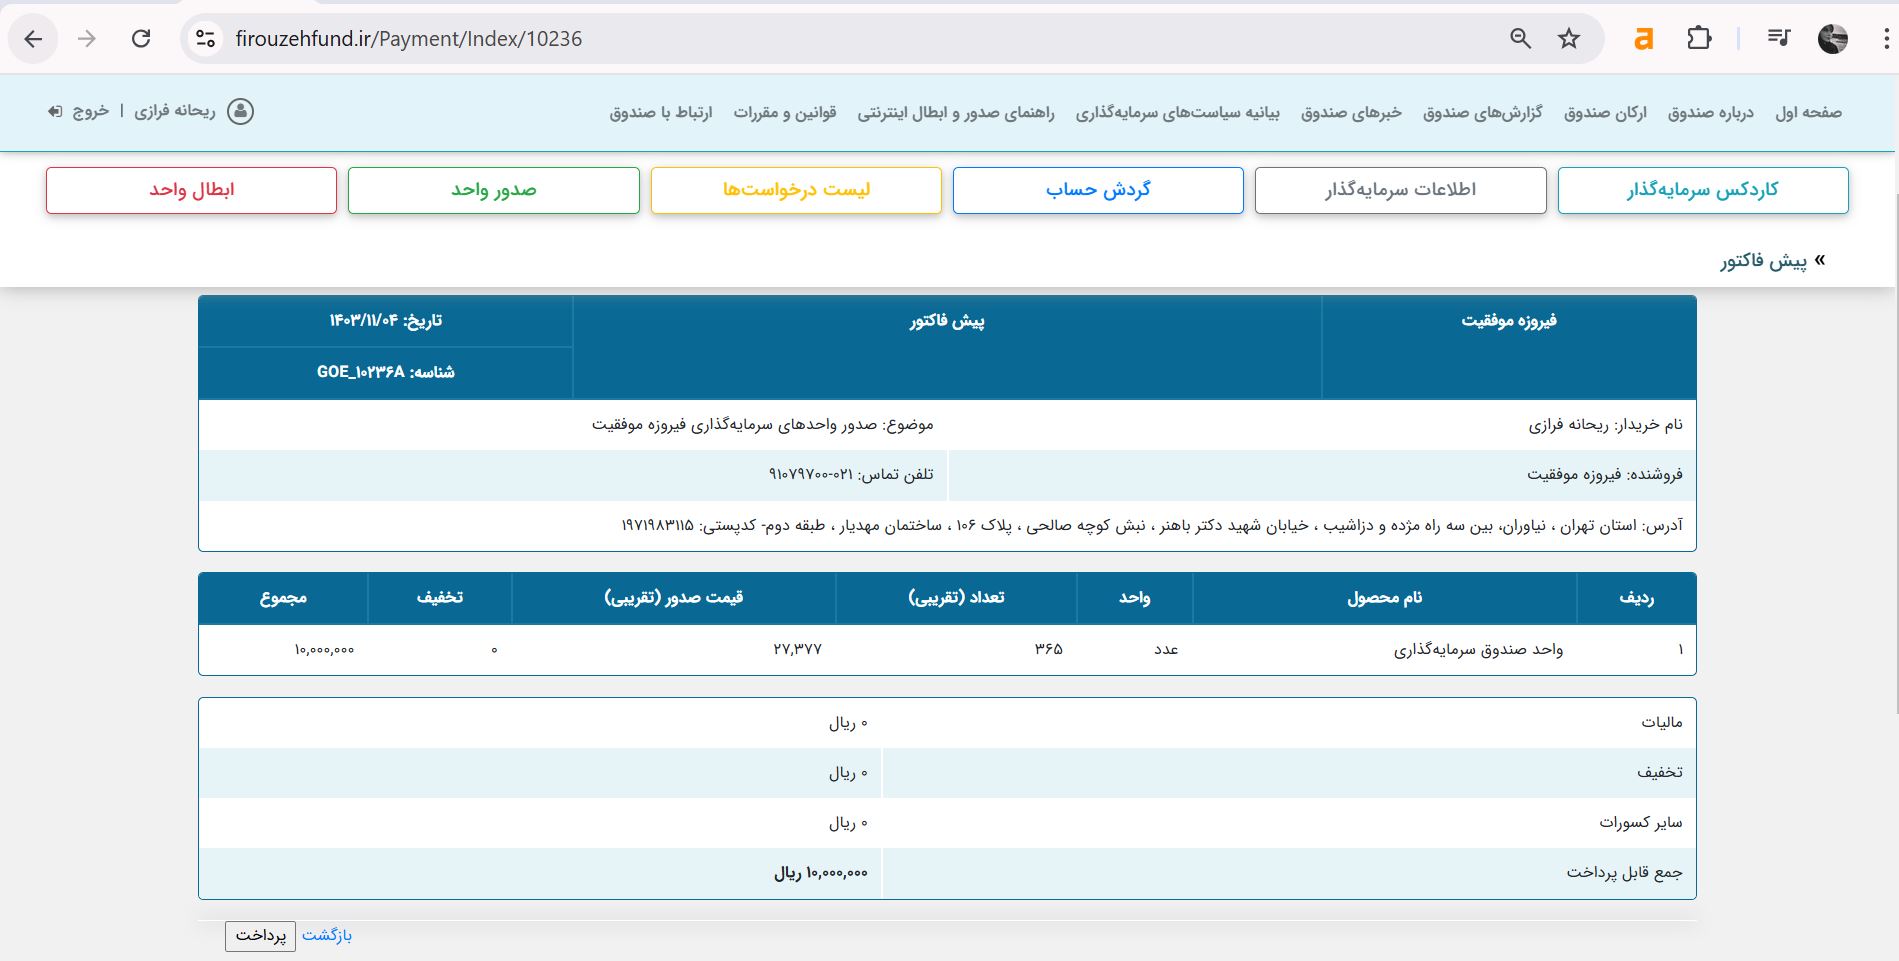Click the price value ۲۷,۳۷۷
Screen dimensions: 1899x961
click(797, 649)
